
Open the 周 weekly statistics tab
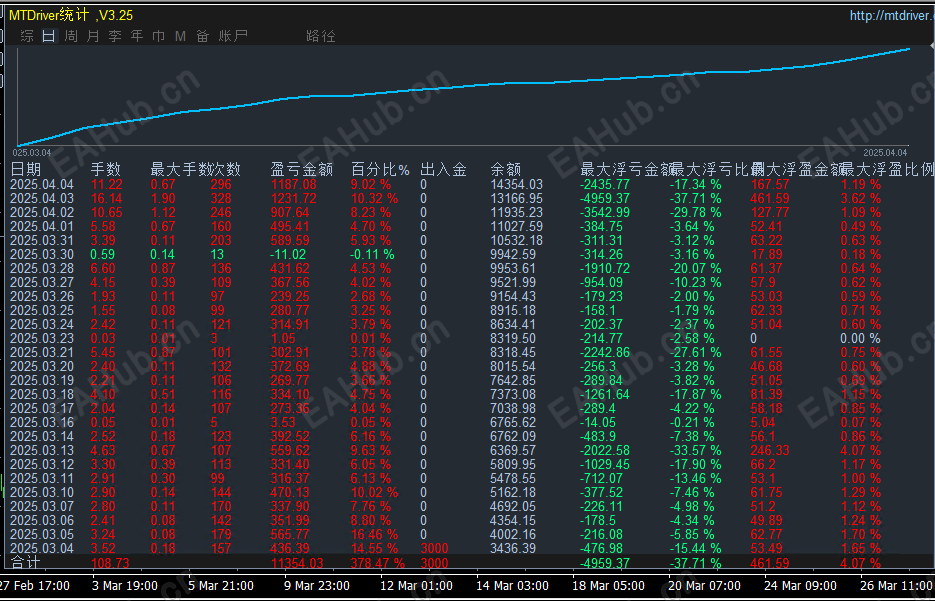point(71,36)
